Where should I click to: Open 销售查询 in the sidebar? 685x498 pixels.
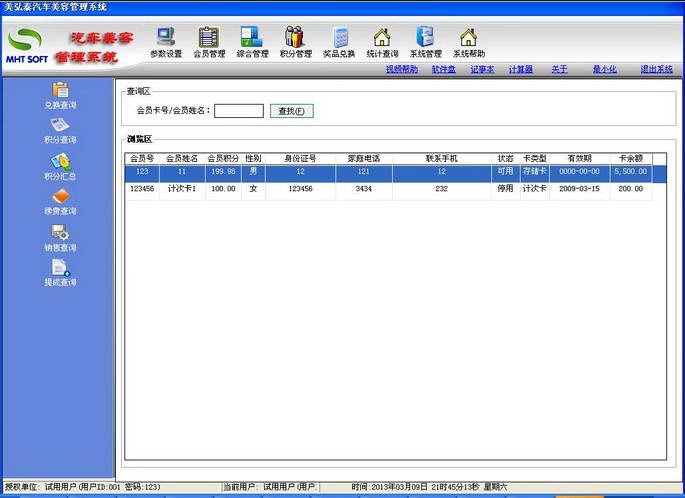pos(60,238)
